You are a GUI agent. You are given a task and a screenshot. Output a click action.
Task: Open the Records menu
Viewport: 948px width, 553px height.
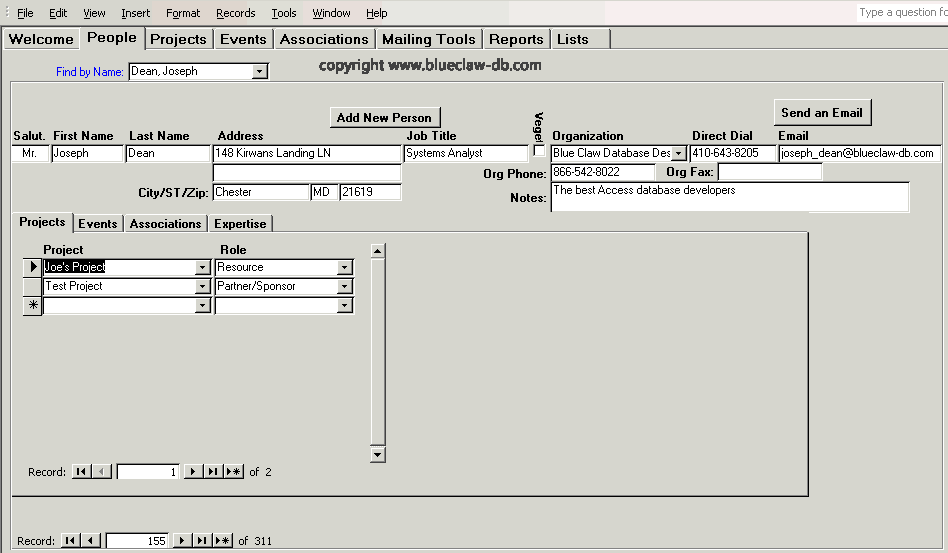pos(235,13)
